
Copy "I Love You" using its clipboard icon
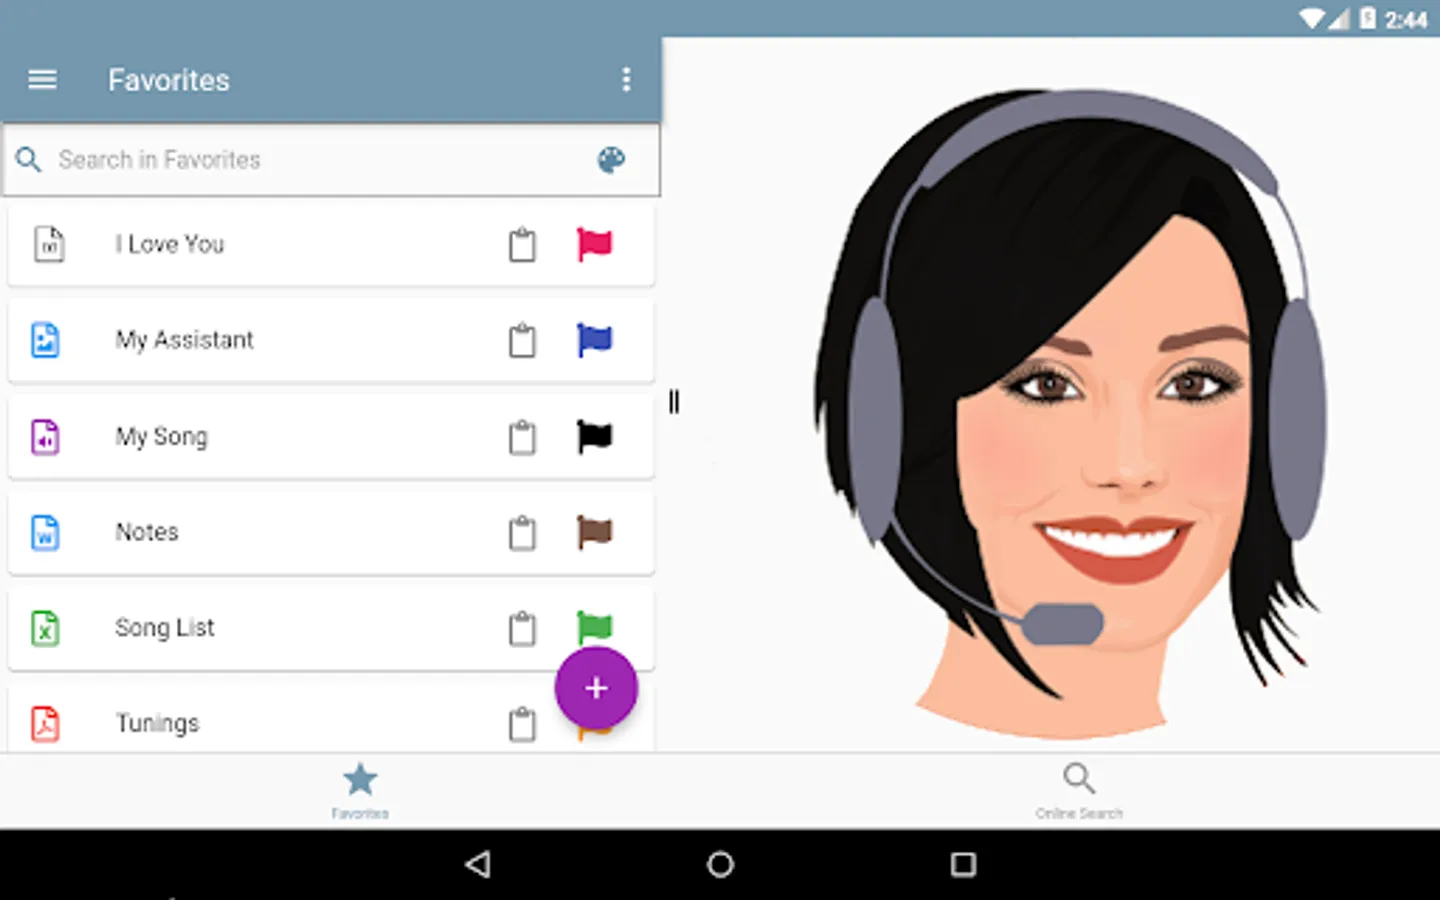point(521,244)
